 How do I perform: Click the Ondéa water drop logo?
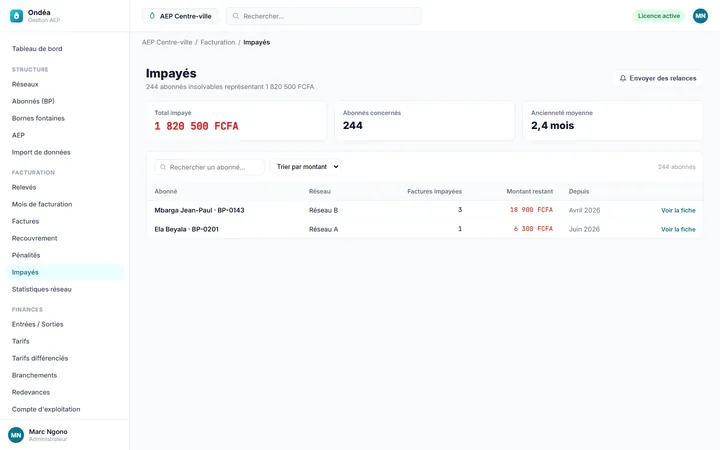point(16,16)
